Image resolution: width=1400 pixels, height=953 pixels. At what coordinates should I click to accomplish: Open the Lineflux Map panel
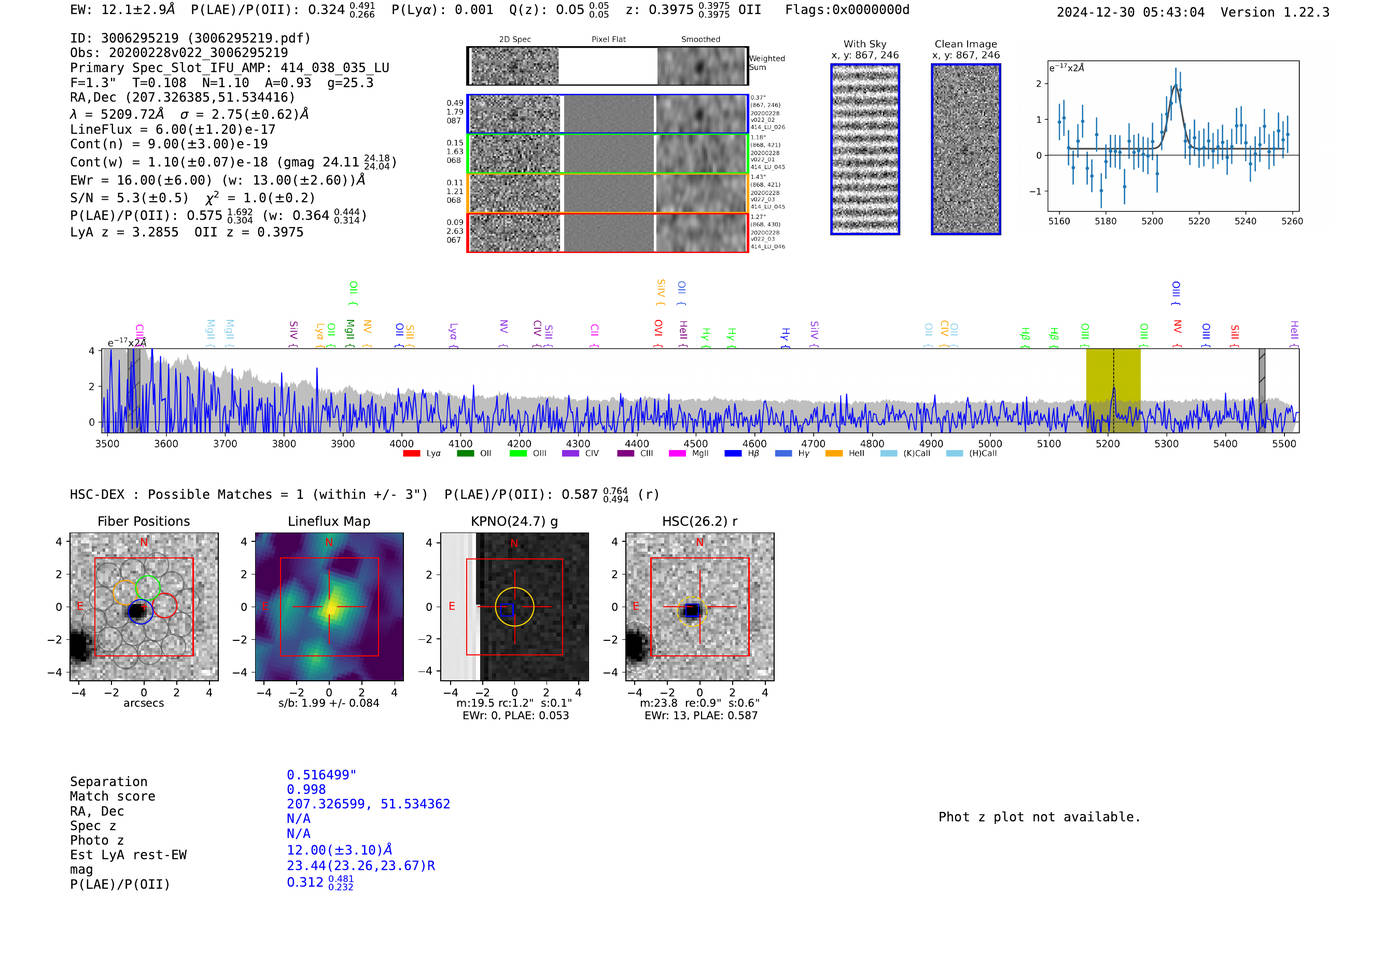coord(329,607)
